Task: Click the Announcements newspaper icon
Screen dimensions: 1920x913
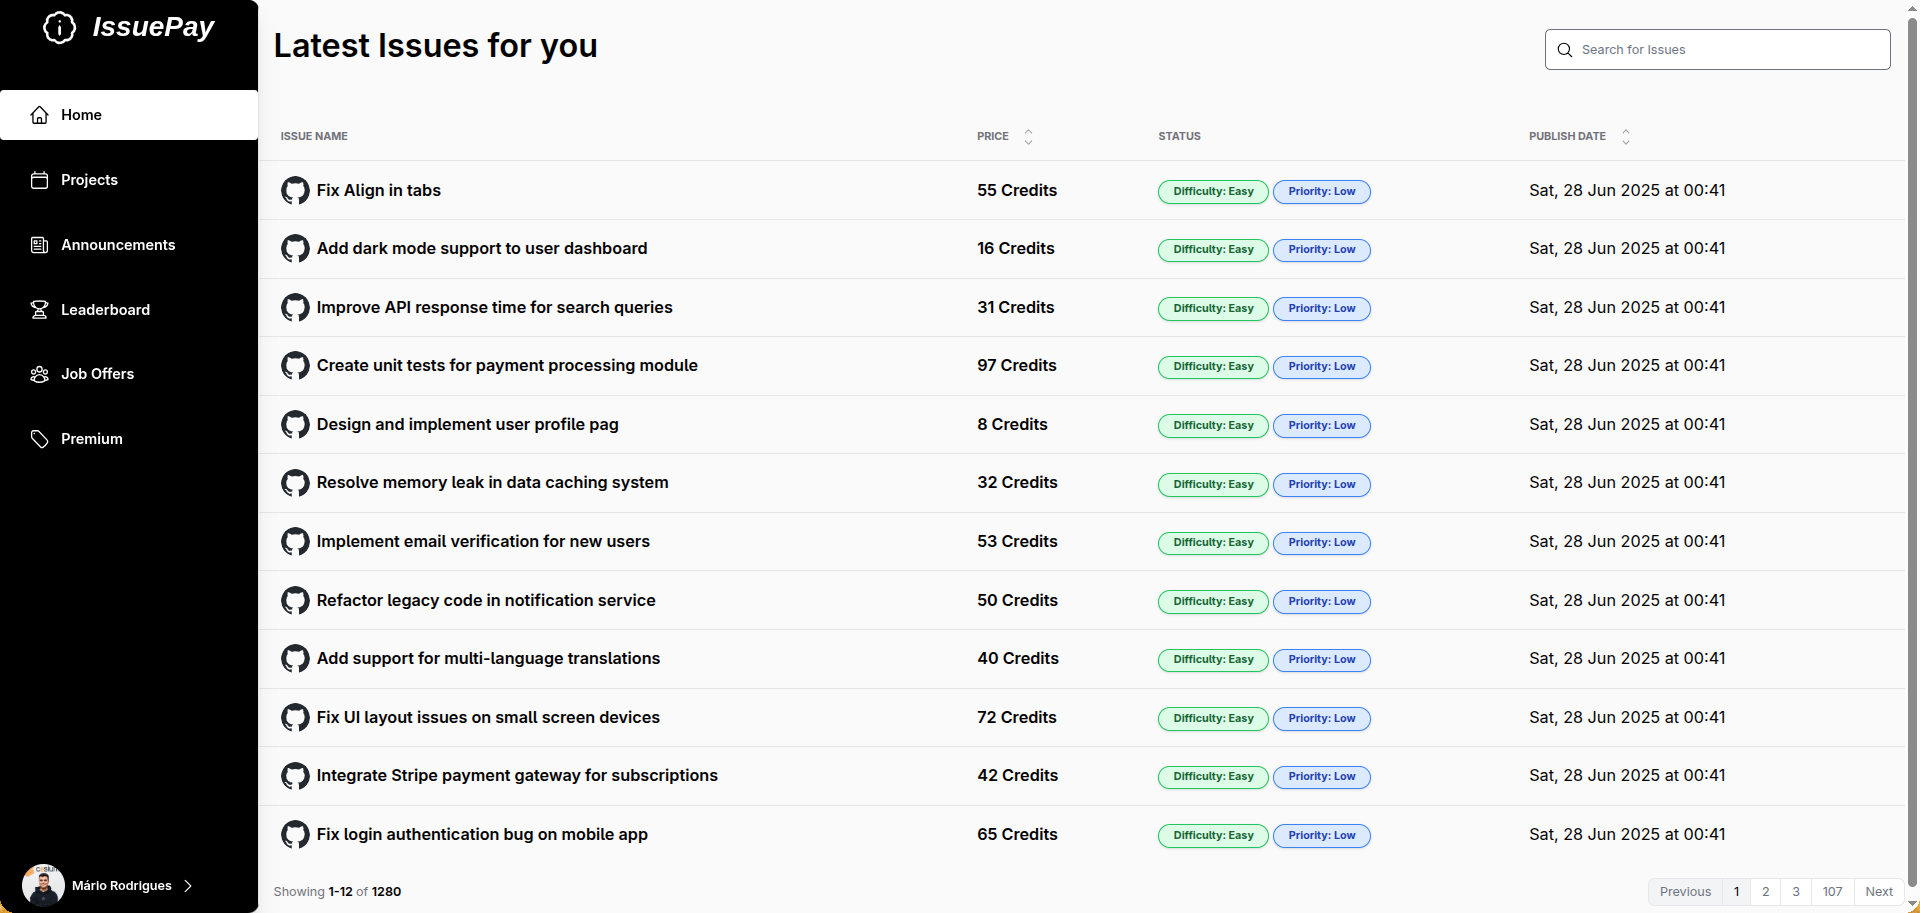Action: (40, 245)
